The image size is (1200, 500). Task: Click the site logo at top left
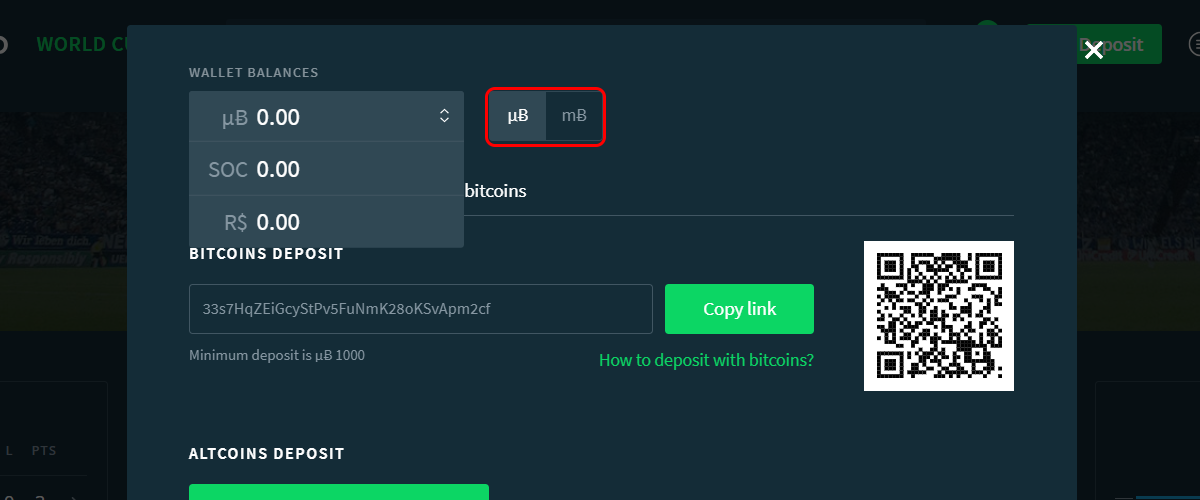(3, 45)
